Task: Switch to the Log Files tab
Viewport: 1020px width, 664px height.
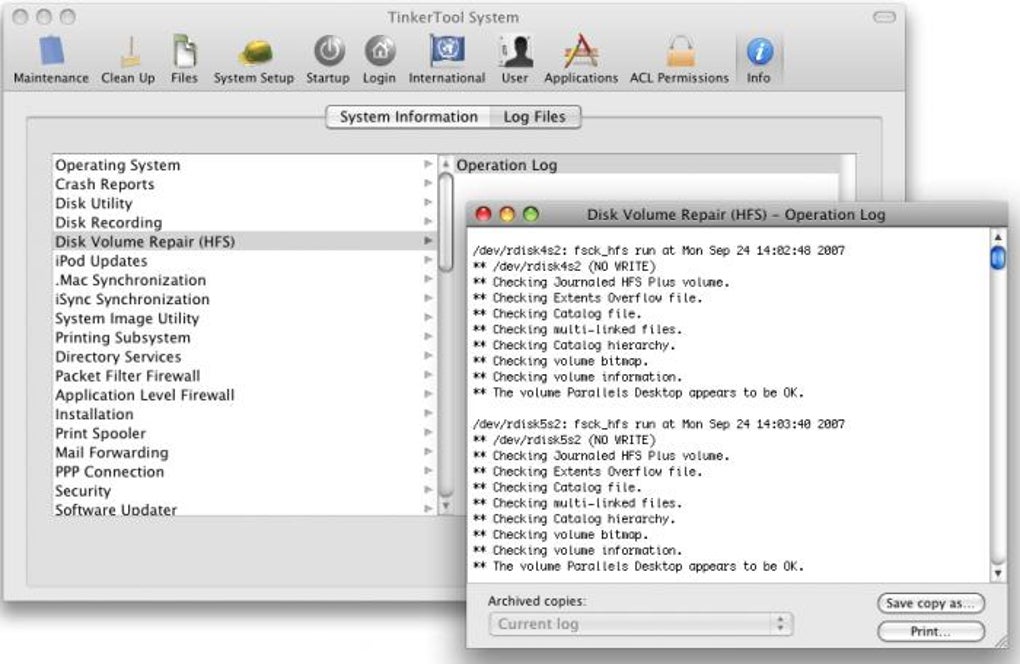Action: (x=534, y=117)
